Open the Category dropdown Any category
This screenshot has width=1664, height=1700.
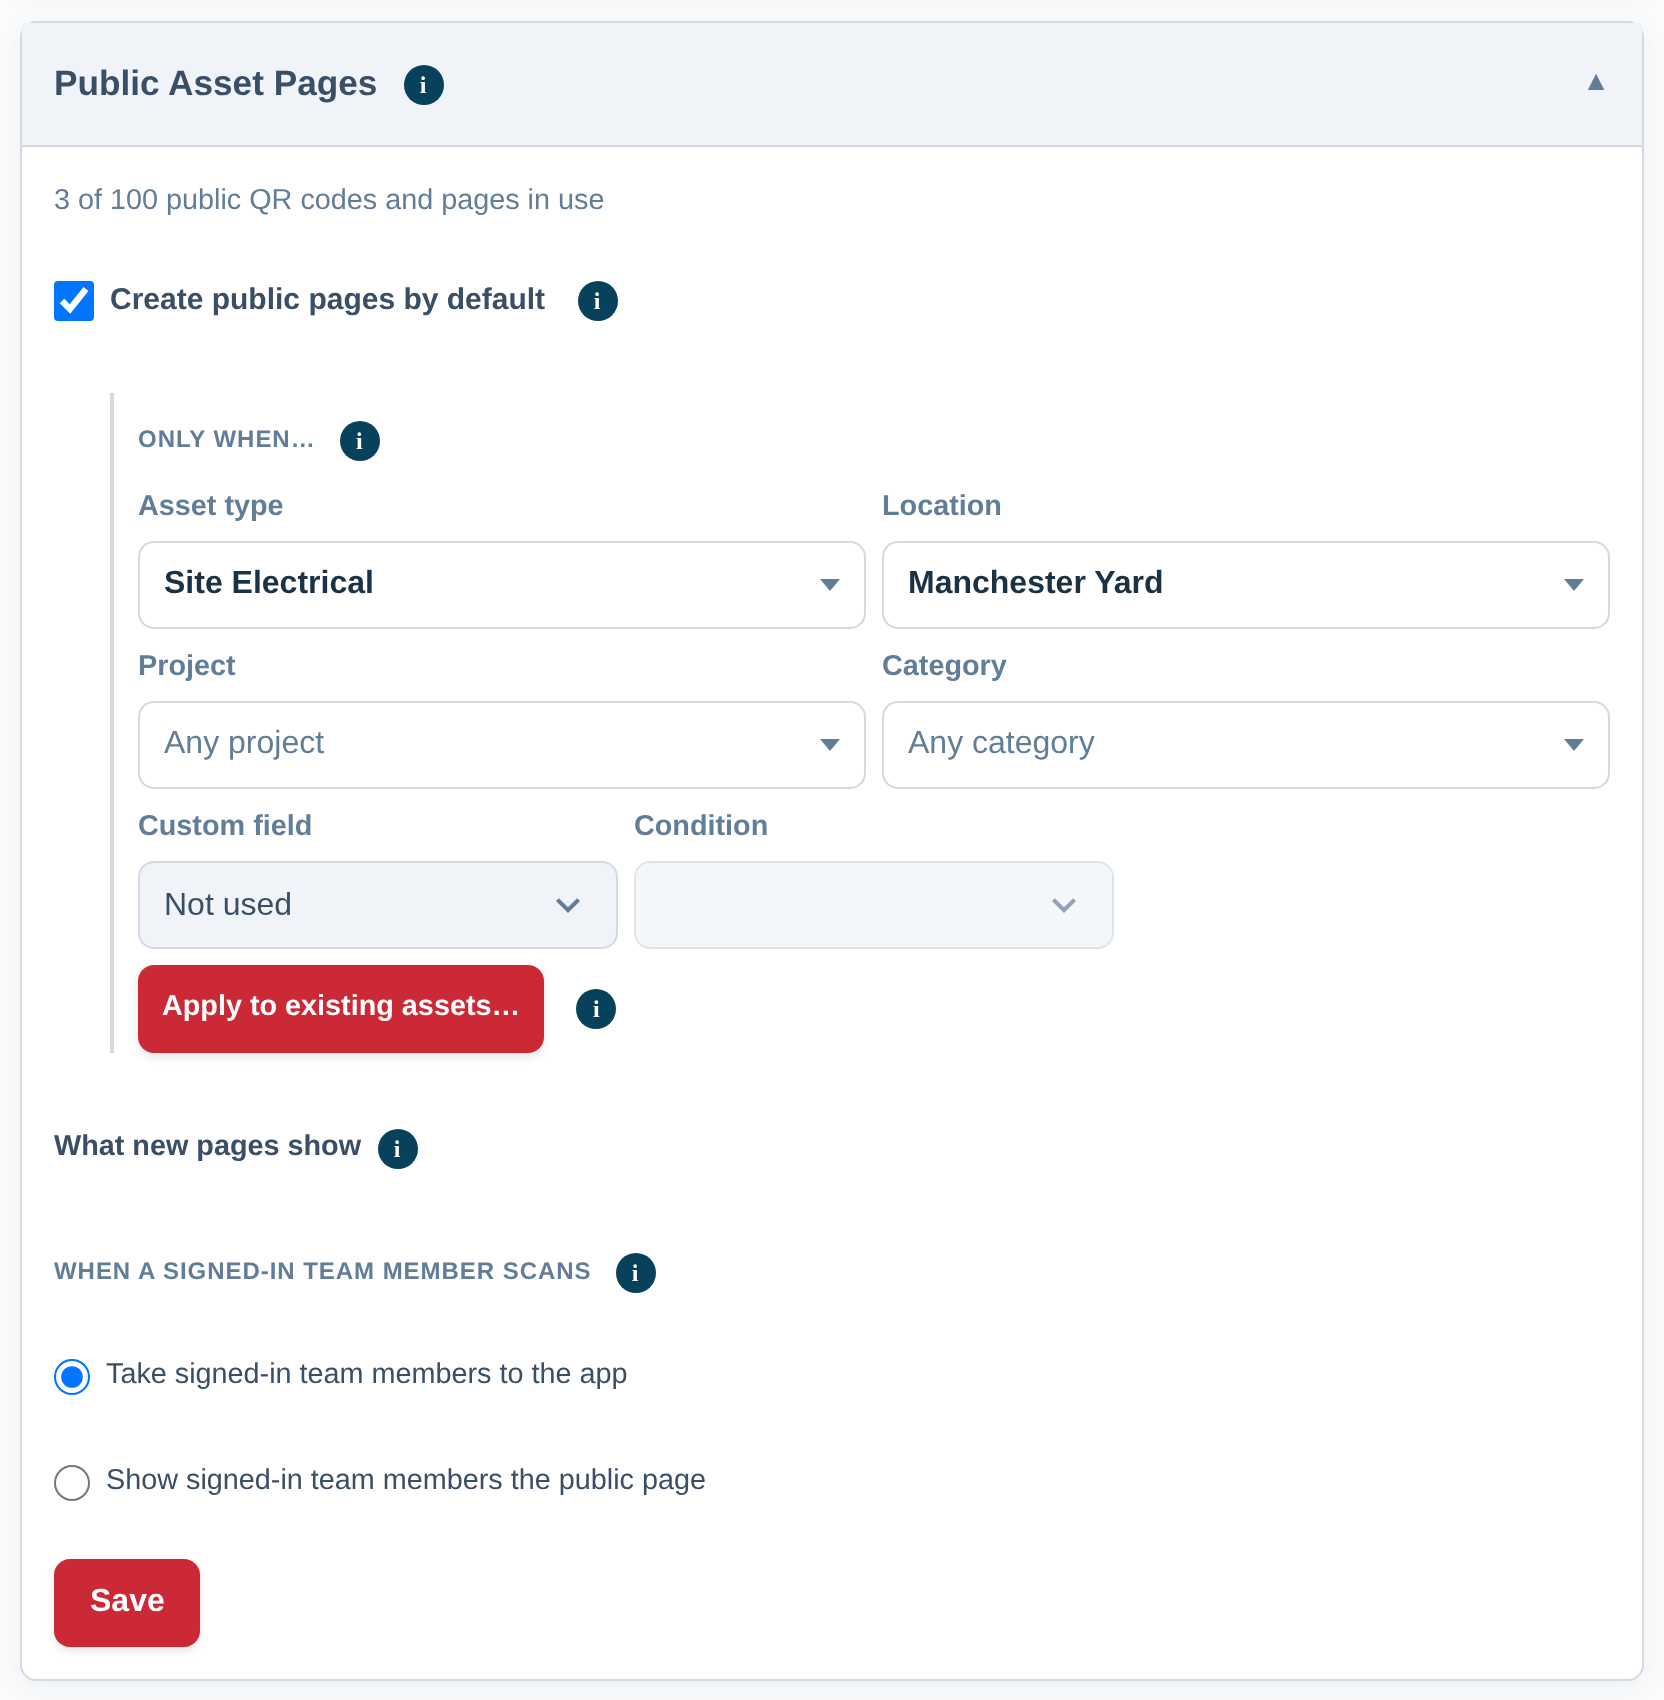coord(1245,745)
